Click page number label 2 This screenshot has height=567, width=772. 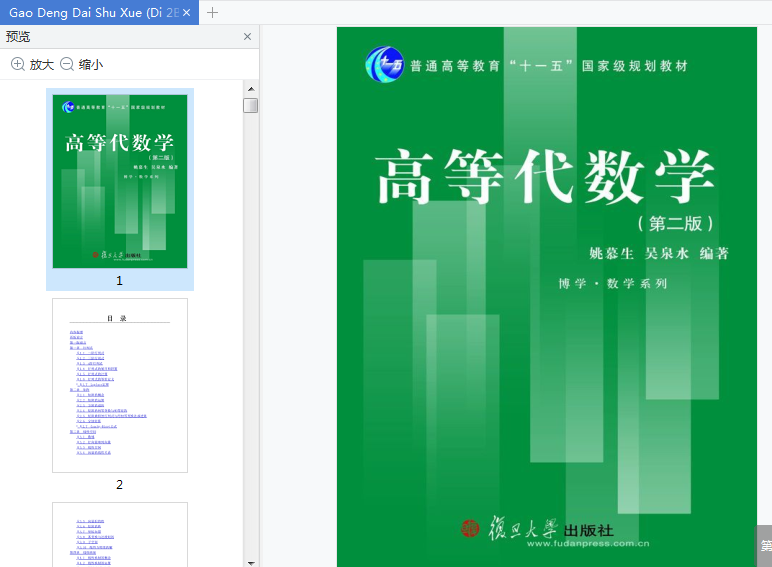(119, 485)
